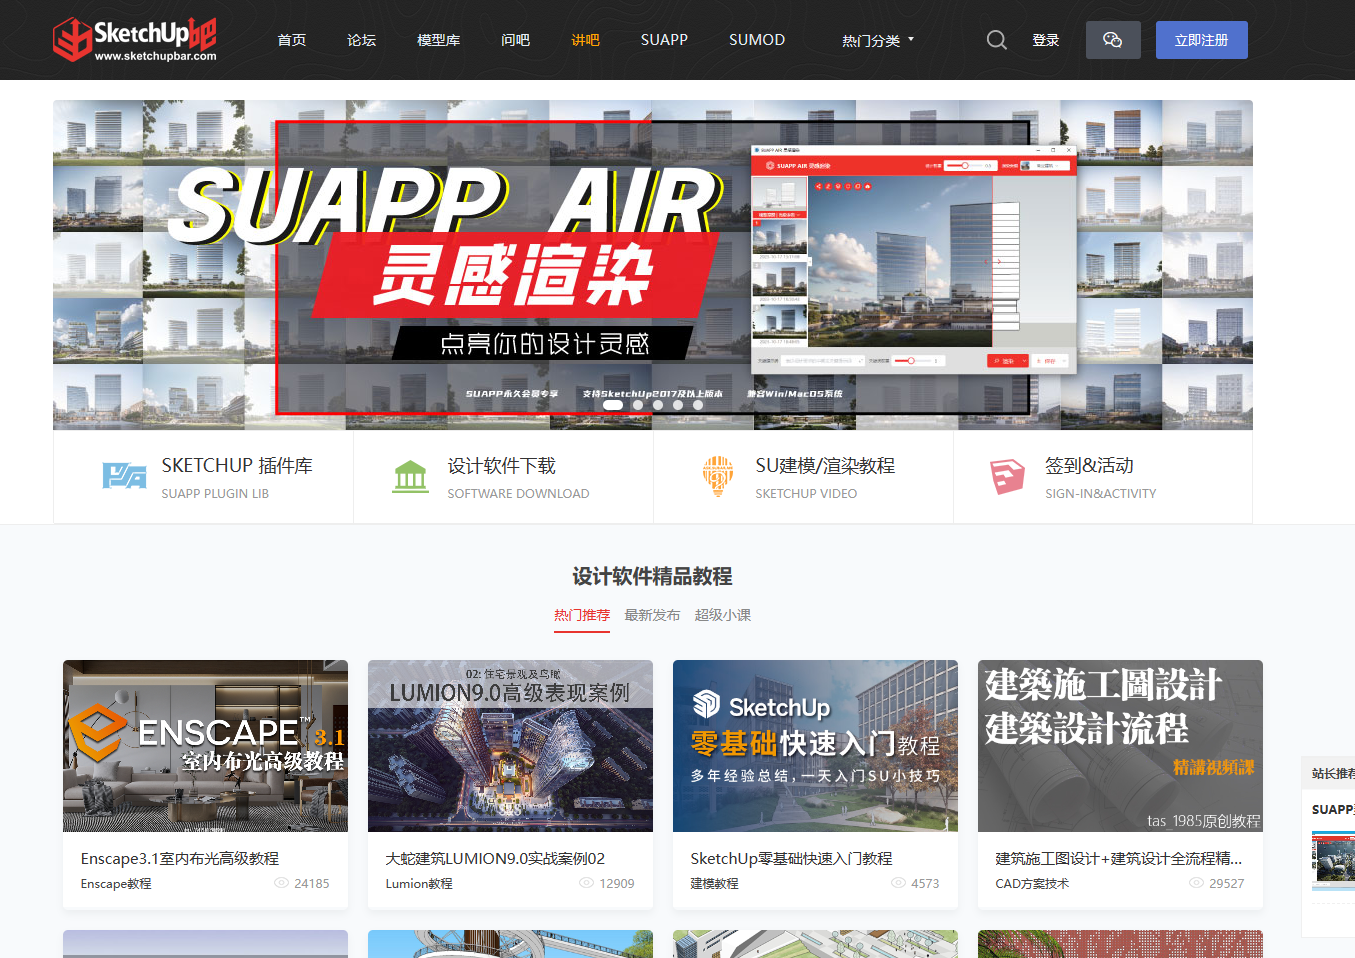Select the fifth banner carousel dot
This screenshot has height=958, width=1355.
pos(698,405)
